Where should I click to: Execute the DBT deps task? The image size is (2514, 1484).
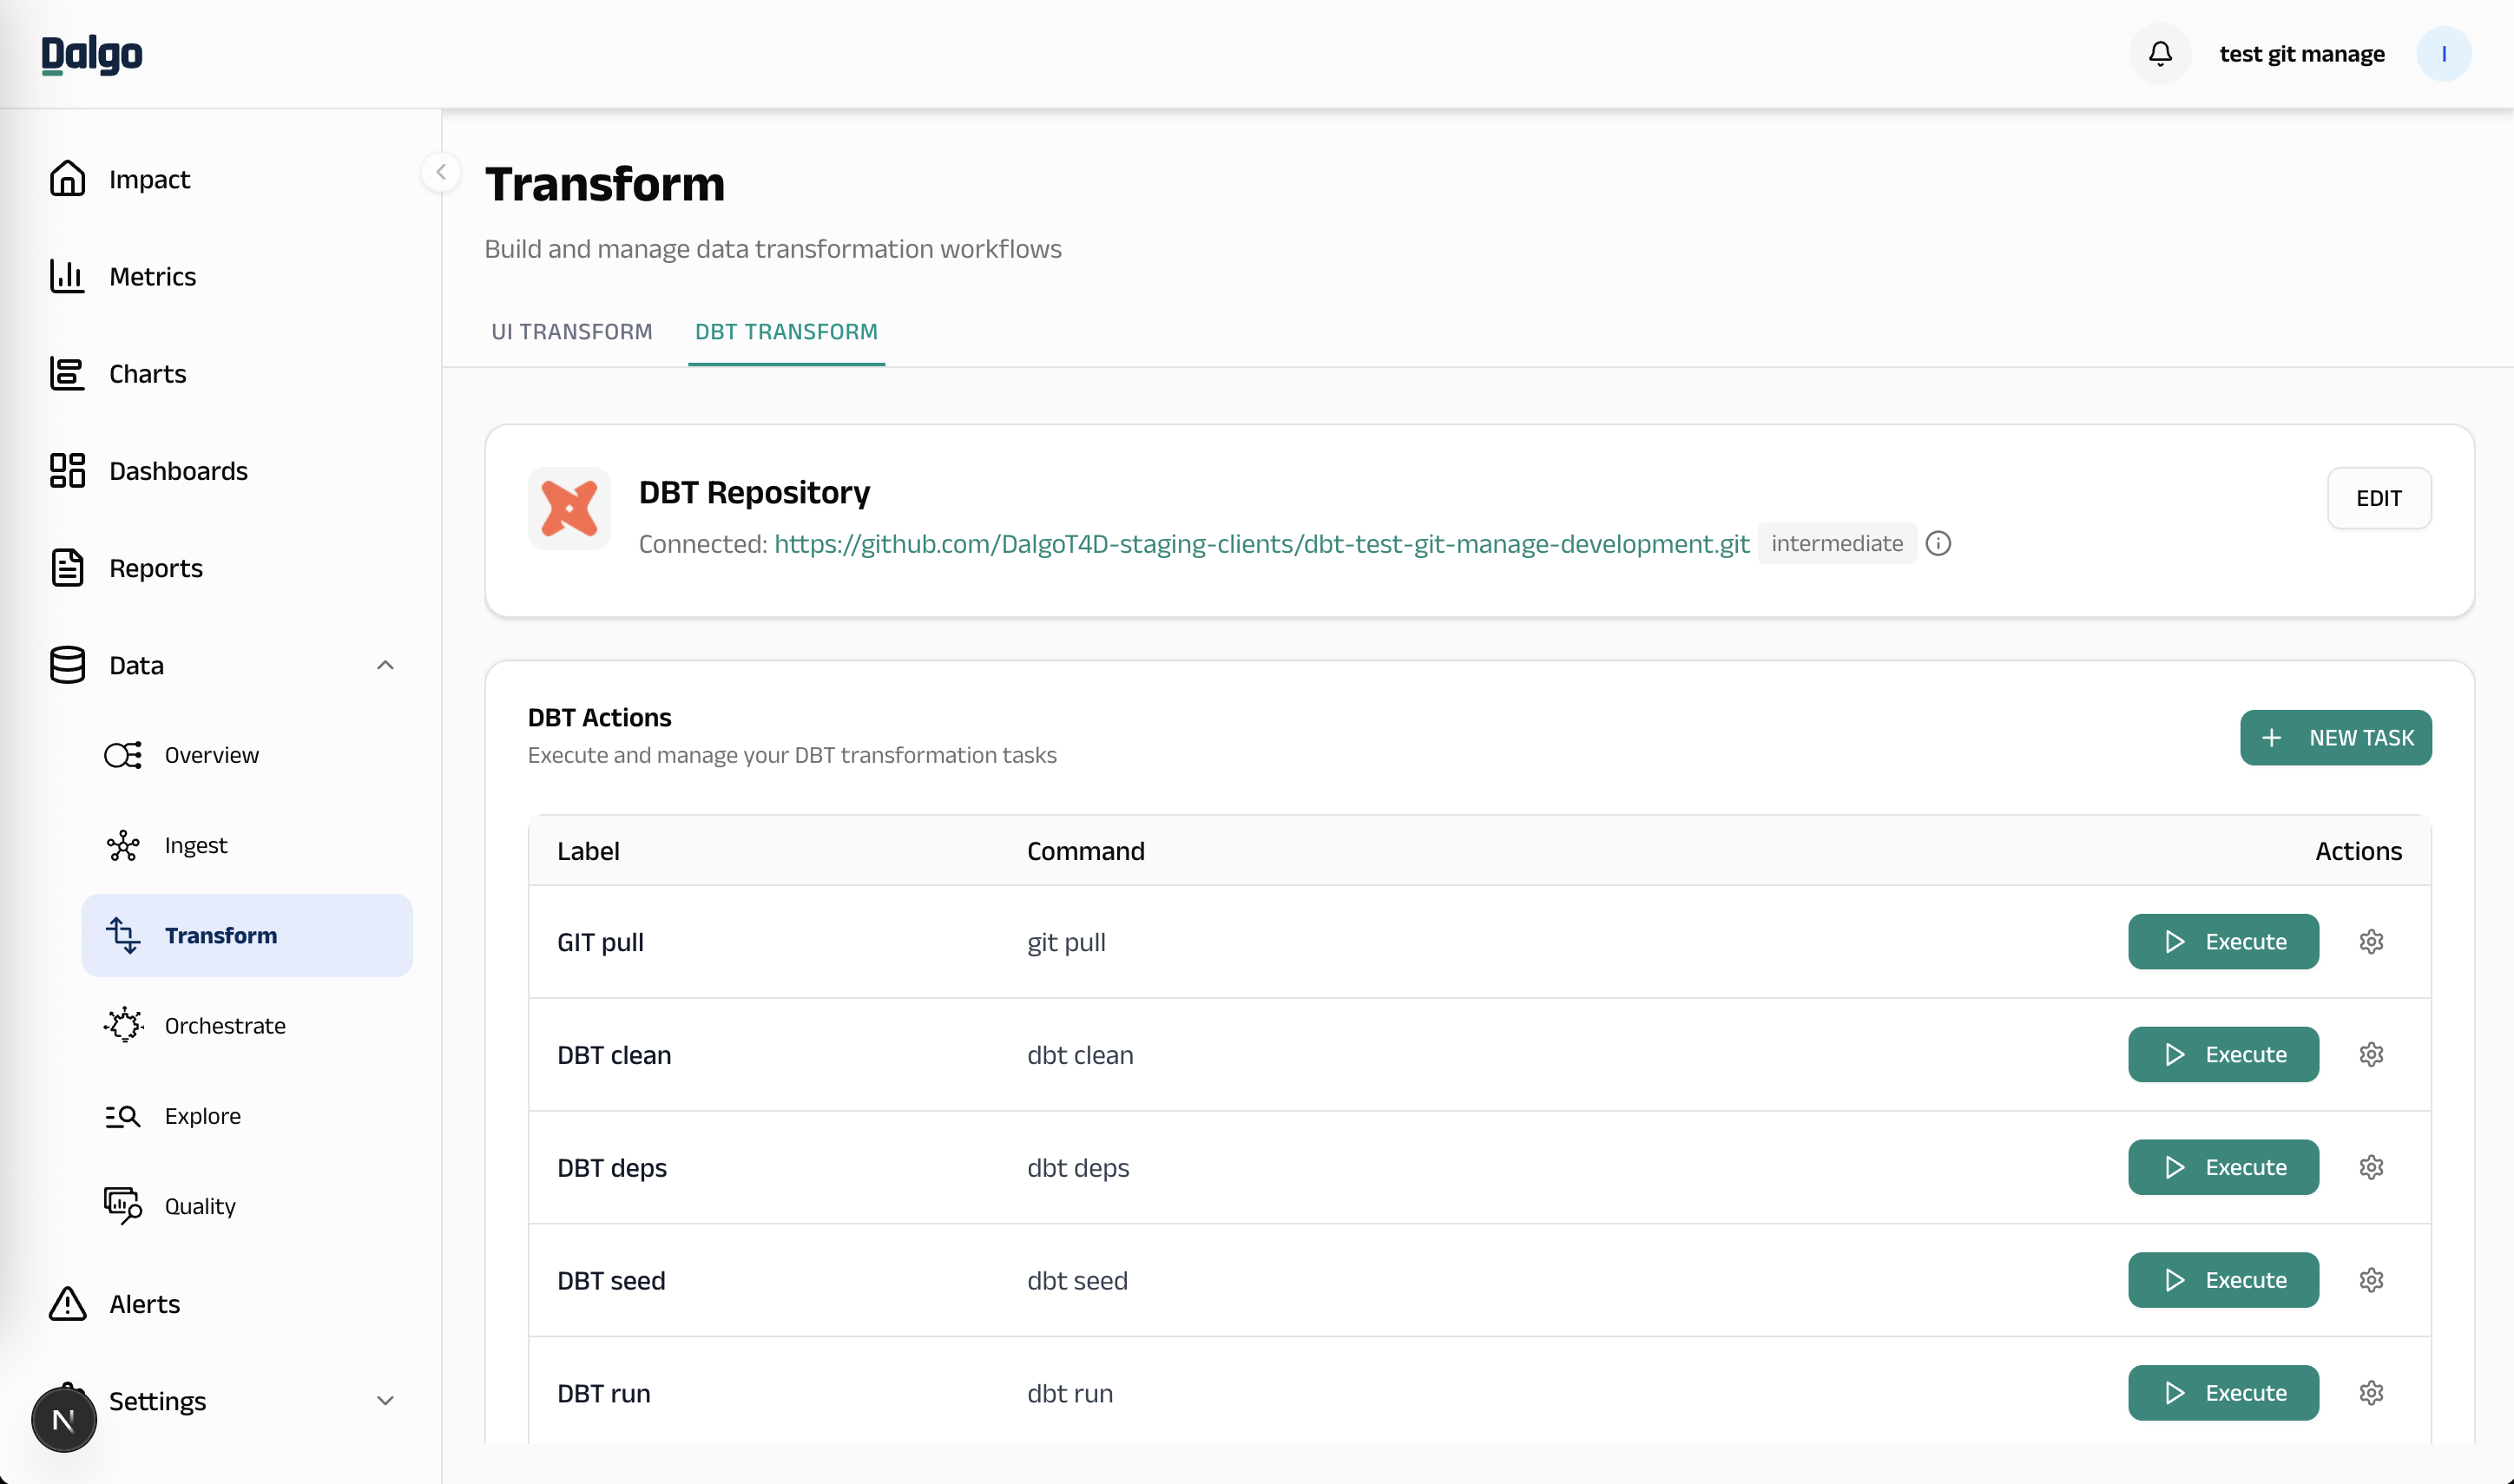click(x=2223, y=1168)
